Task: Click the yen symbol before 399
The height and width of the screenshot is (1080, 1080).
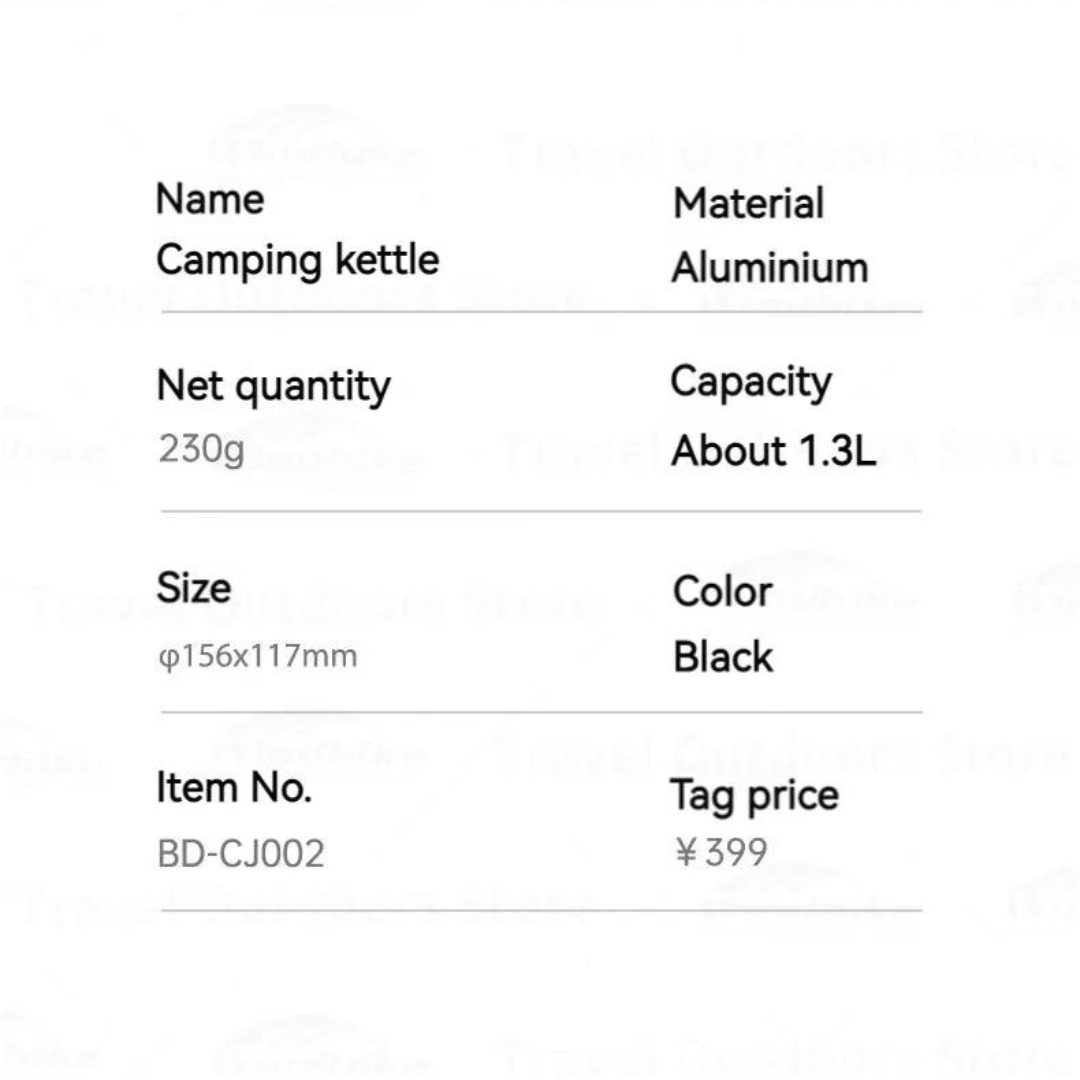Action: tap(686, 853)
